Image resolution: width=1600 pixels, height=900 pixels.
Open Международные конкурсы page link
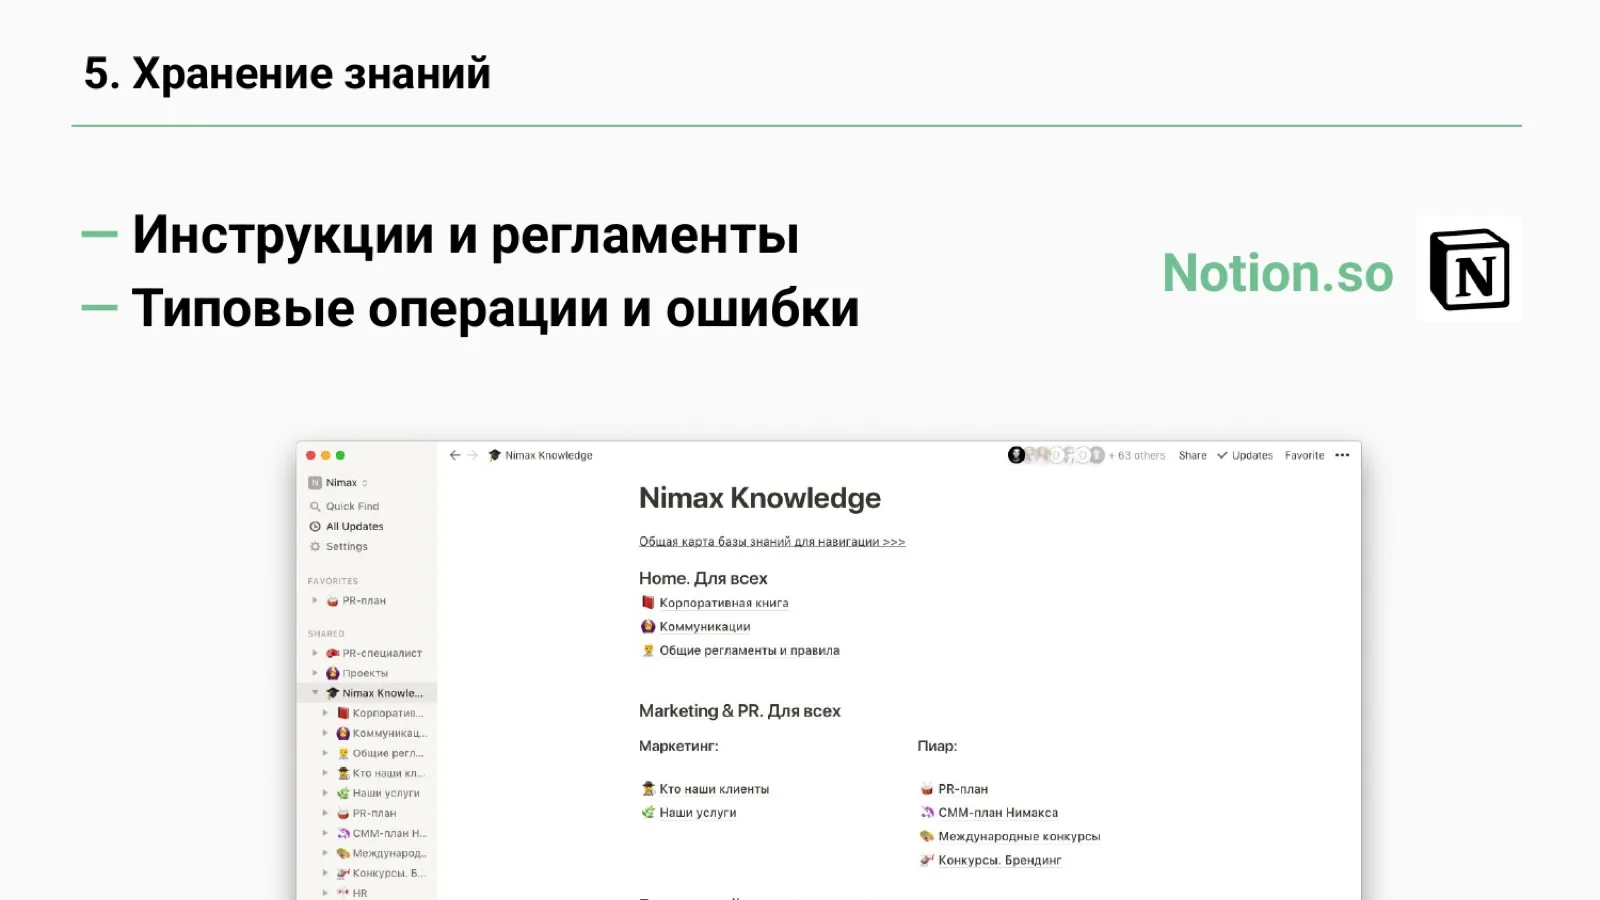[1019, 836]
